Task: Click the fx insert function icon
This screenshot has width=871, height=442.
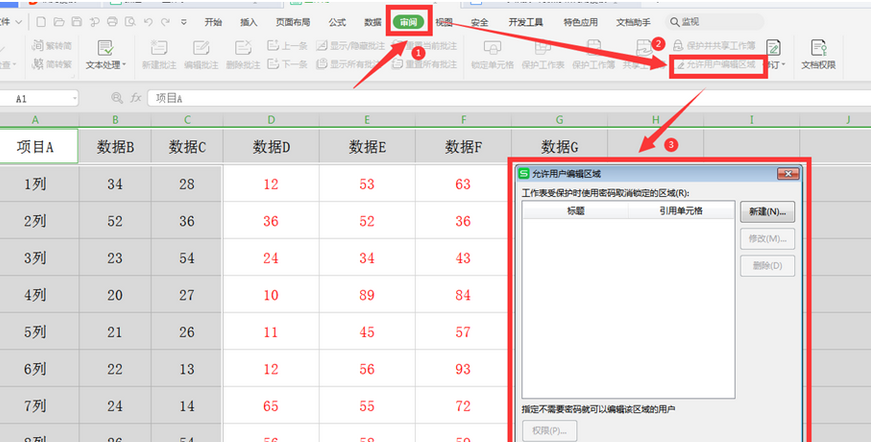Action: pyautogui.click(x=136, y=98)
